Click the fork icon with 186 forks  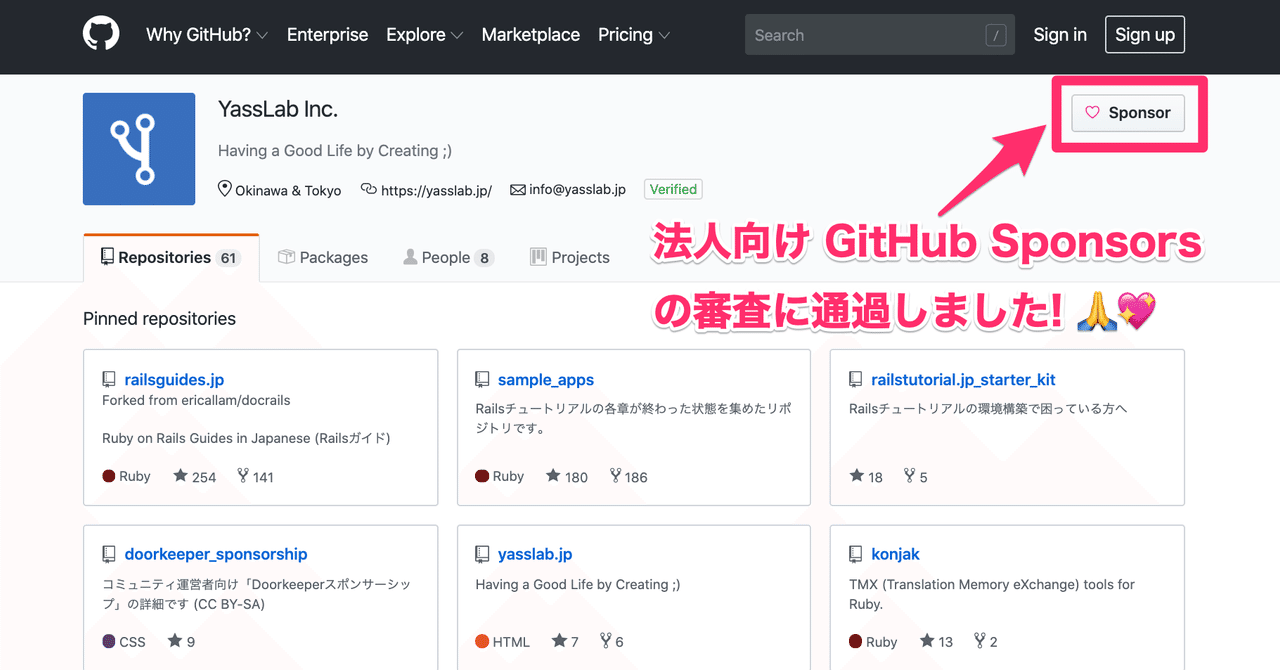point(616,476)
